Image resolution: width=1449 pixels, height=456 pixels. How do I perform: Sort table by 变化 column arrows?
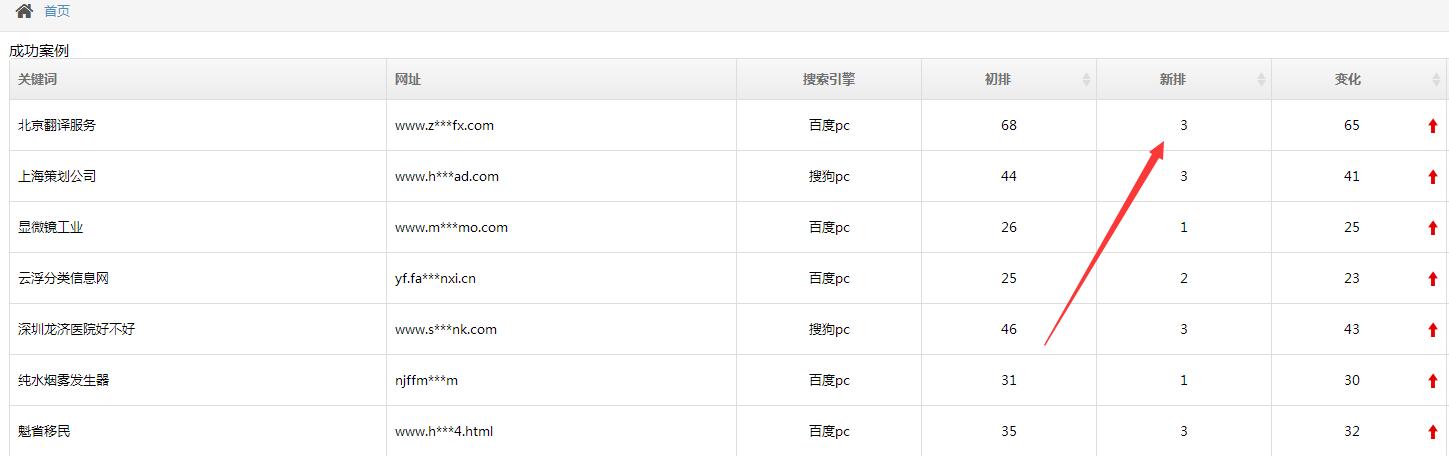pyautogui.click(x=1436, y=80)
